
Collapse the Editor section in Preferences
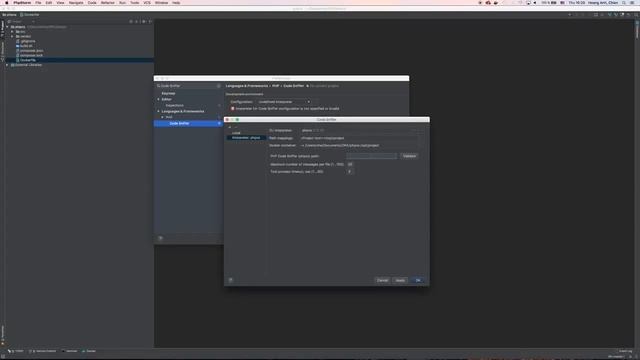pos(158,99)
